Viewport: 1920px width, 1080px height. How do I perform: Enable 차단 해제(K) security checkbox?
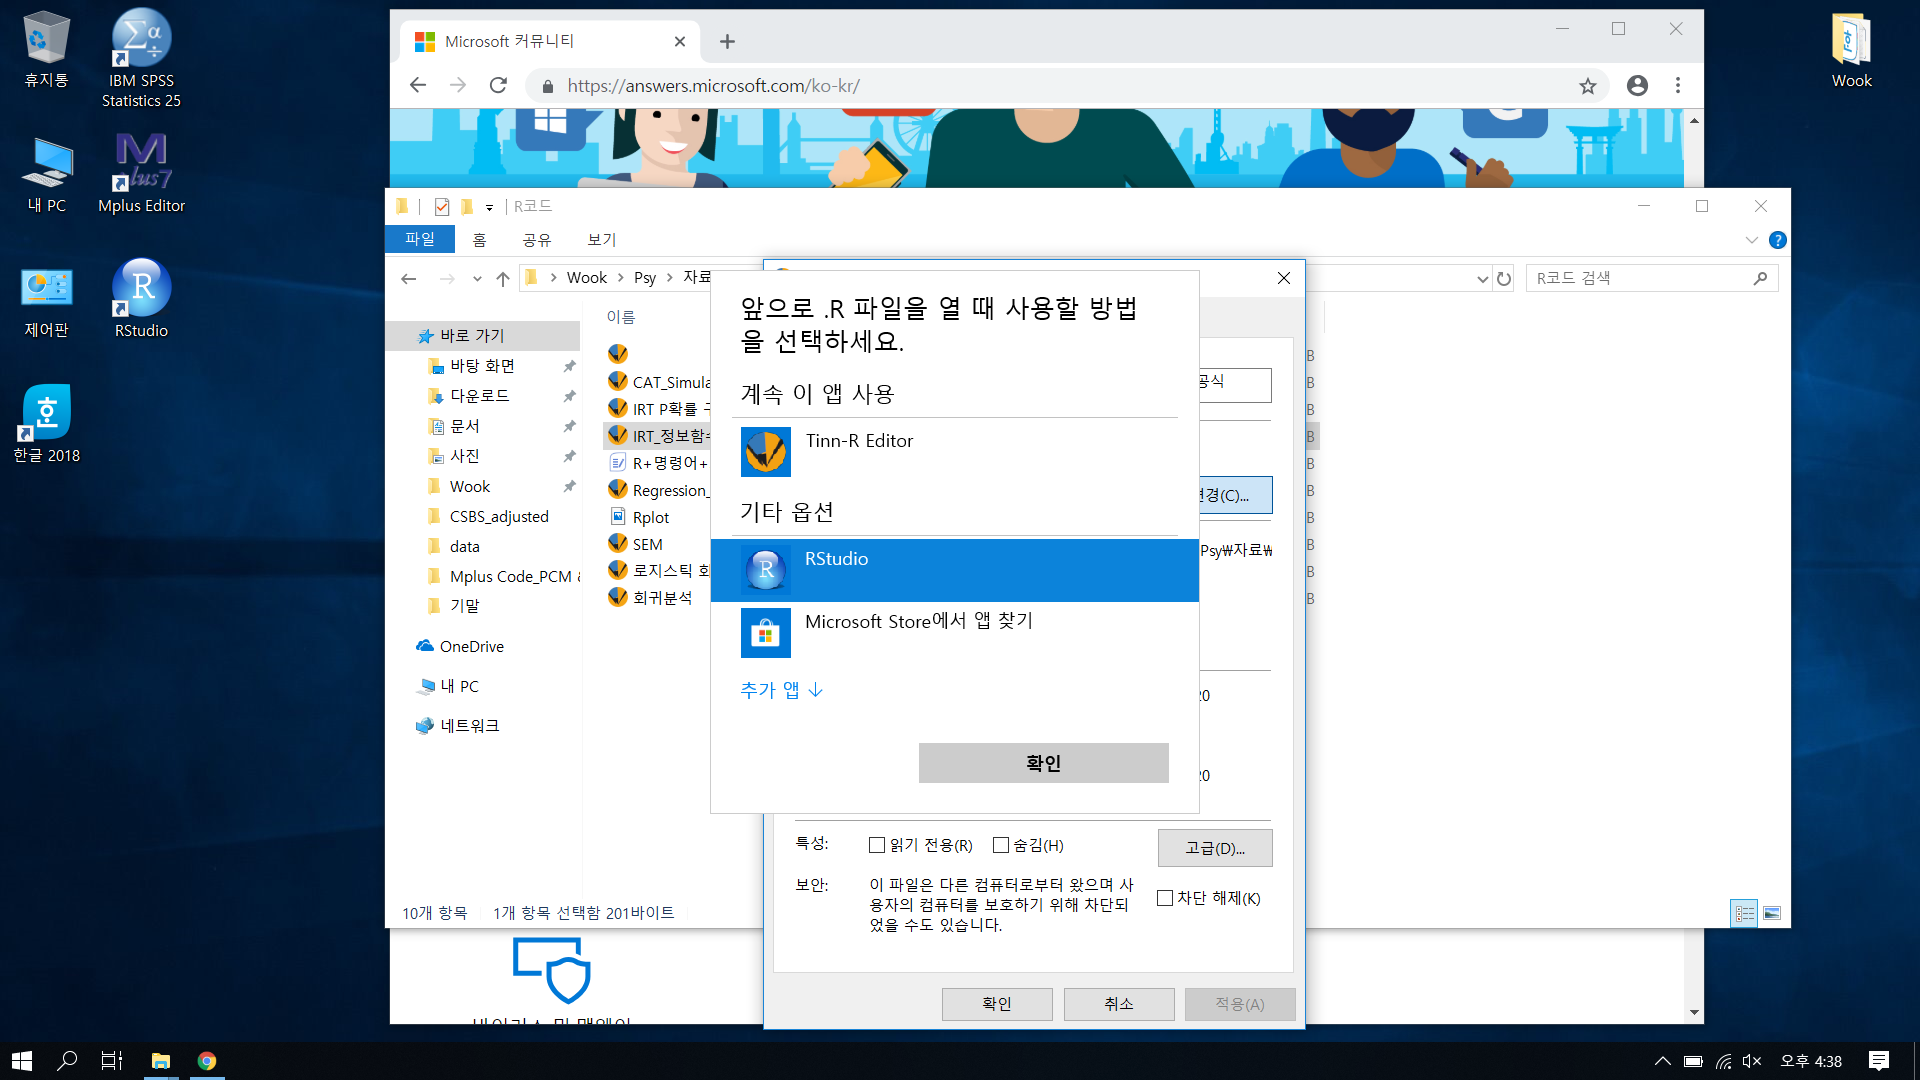click(1164, 898)
